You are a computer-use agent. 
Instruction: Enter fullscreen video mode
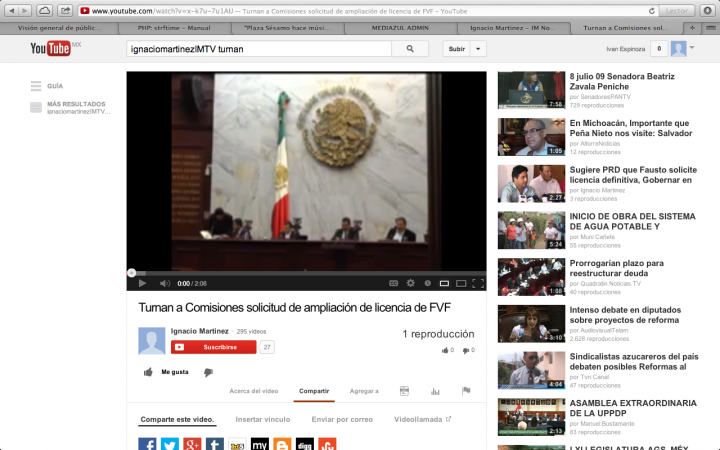point(478,284)
